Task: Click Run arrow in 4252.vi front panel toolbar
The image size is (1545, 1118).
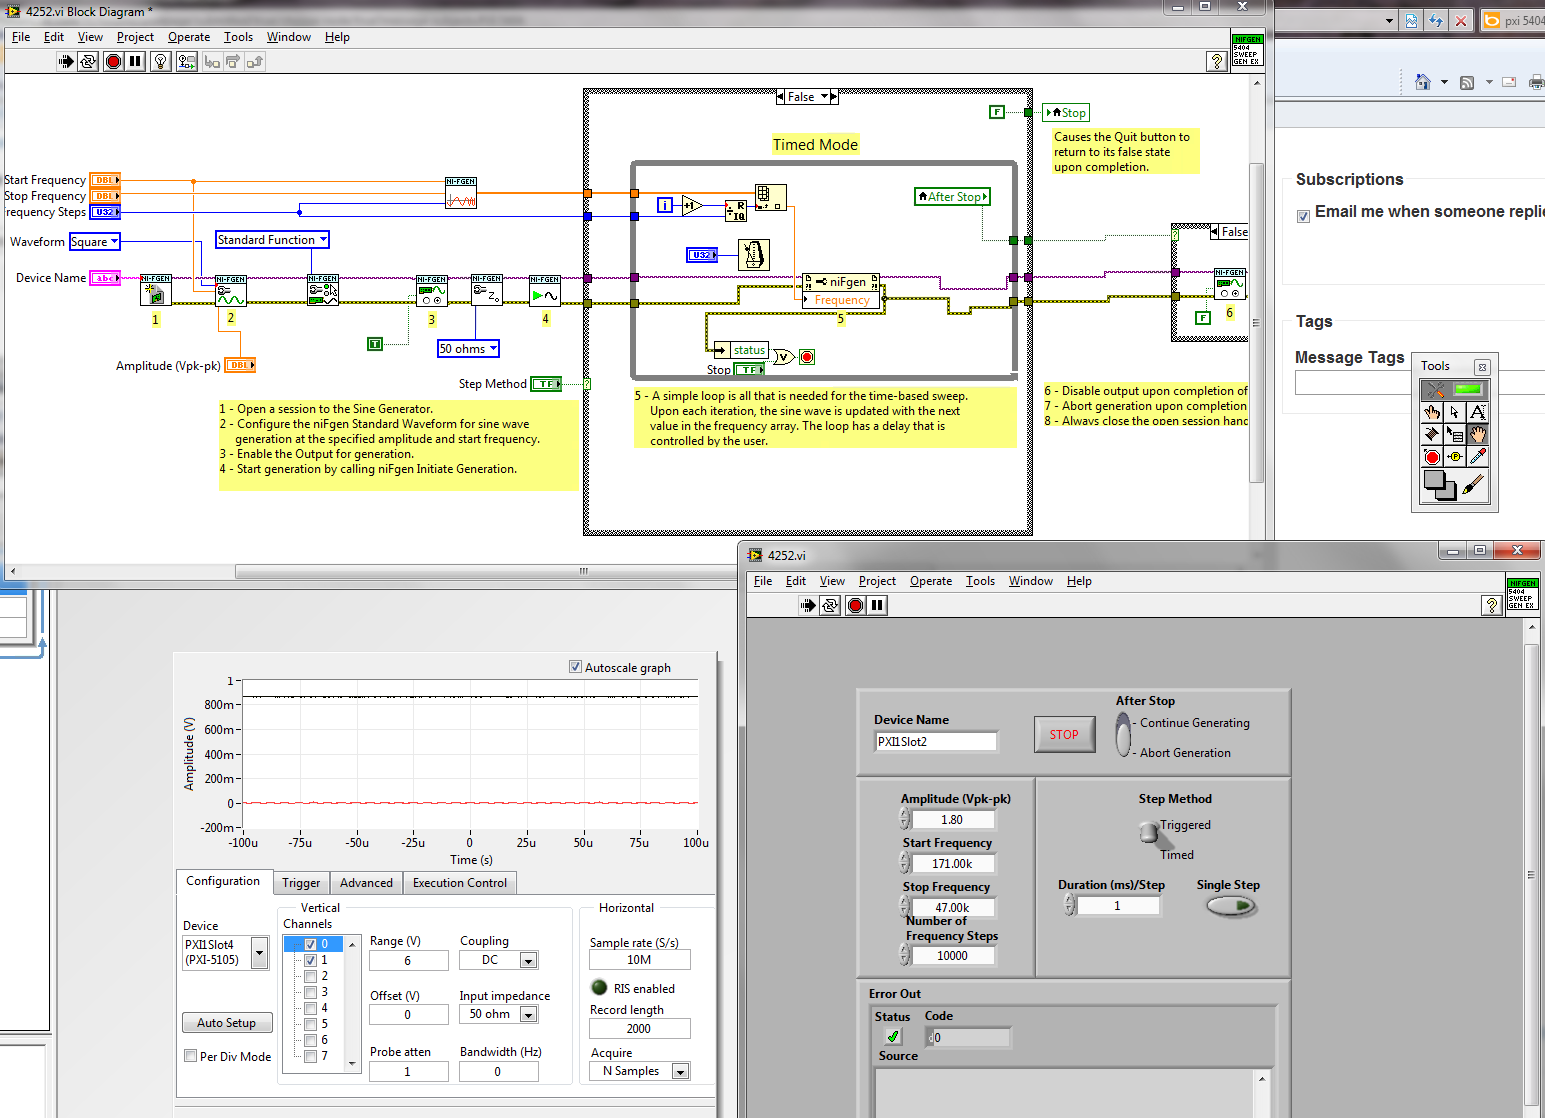Action: coord(808,605)
